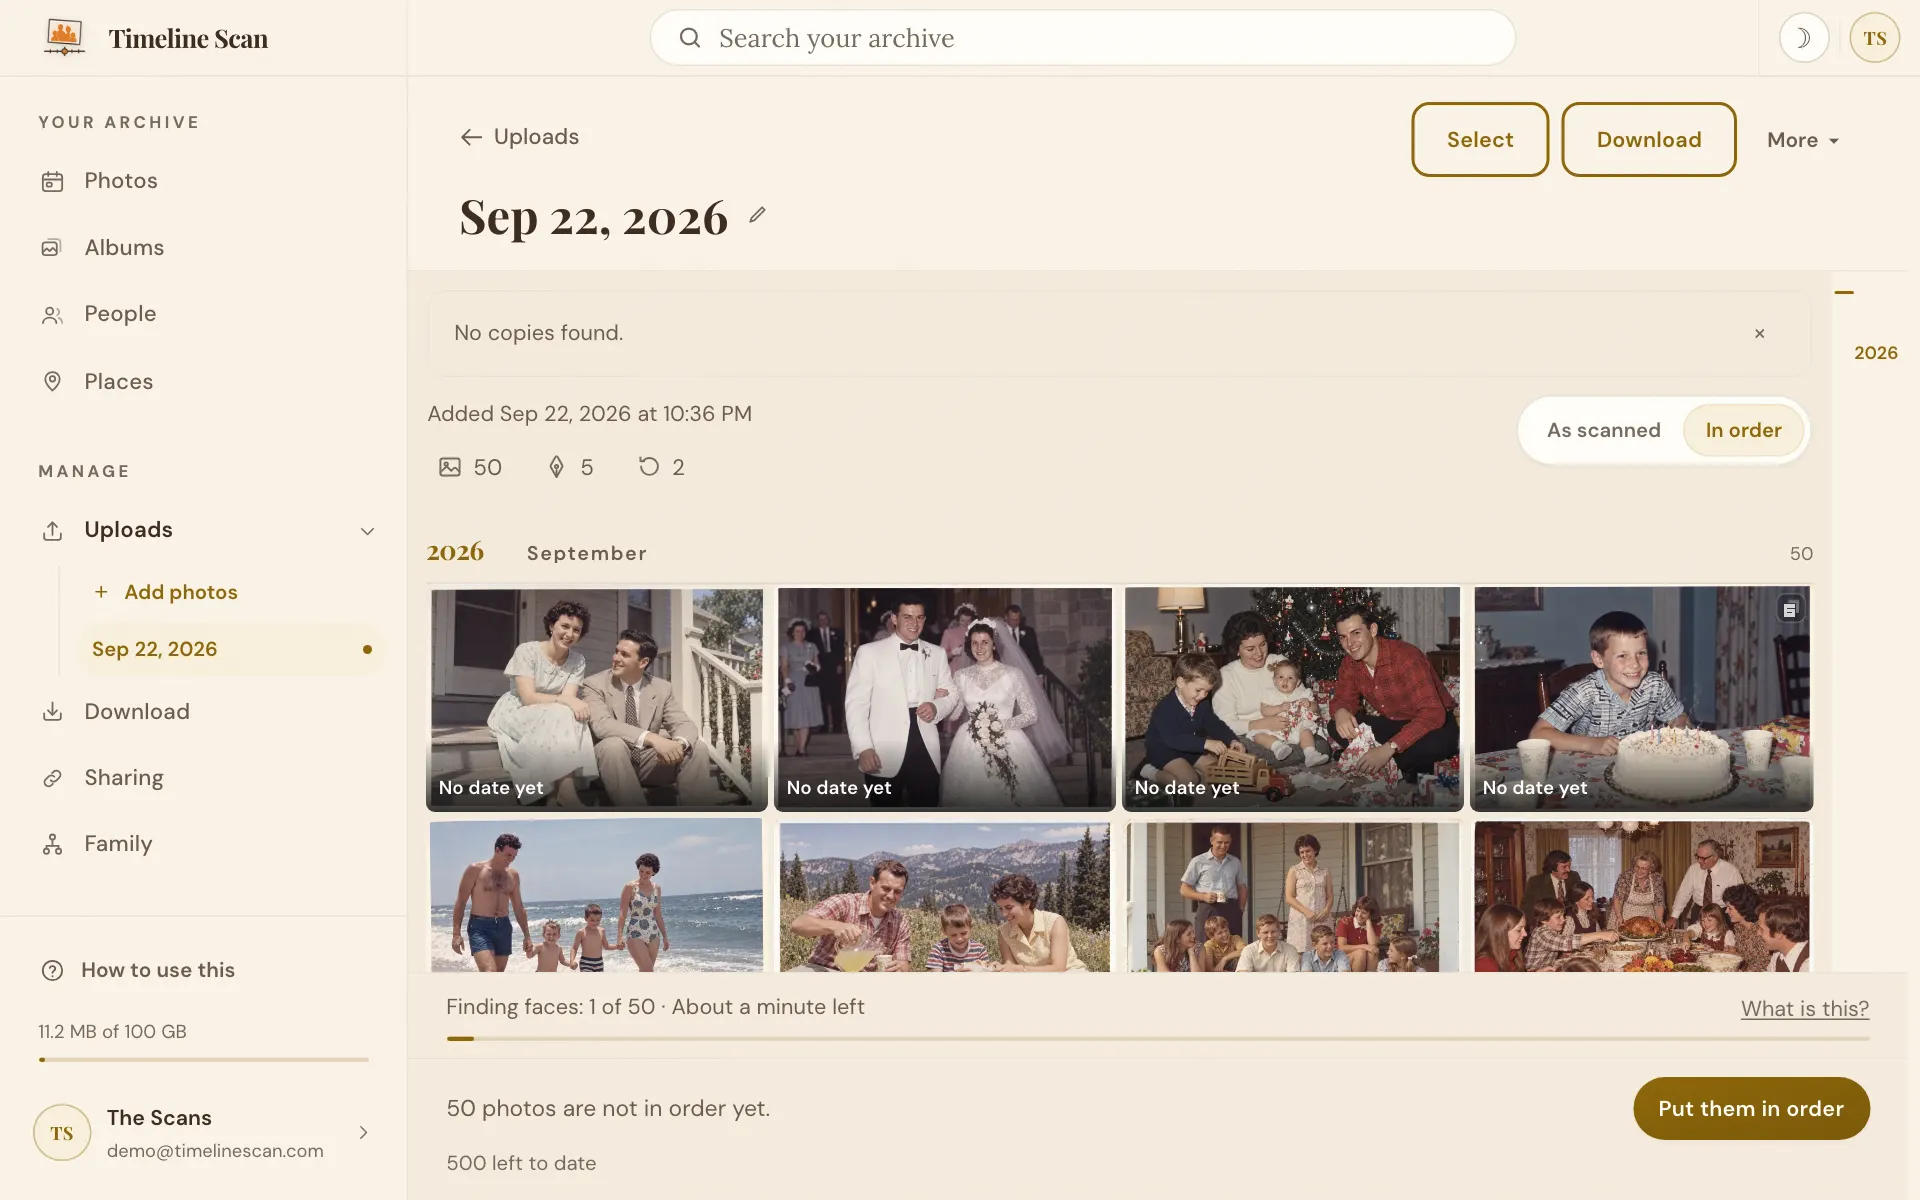Collapse the Uploads section chevron
The height and width of the screenshot is (1200, 1920).
pos(367,531)
